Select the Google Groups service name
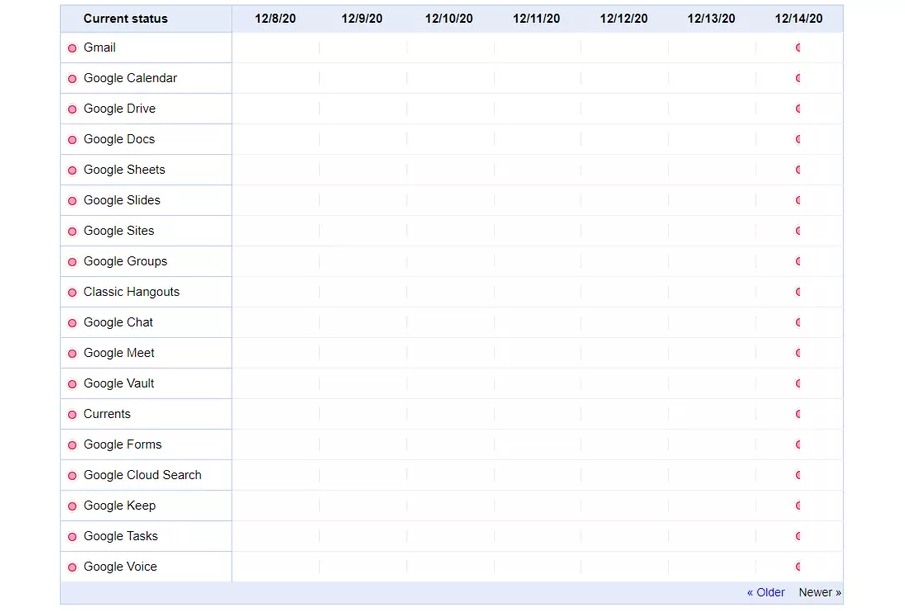The image size is (905, 611). tap(125, 262)
